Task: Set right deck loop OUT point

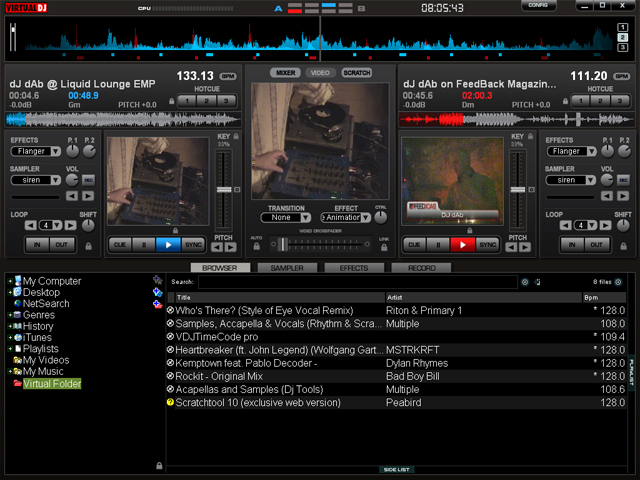Action: [x=596, y=245]
